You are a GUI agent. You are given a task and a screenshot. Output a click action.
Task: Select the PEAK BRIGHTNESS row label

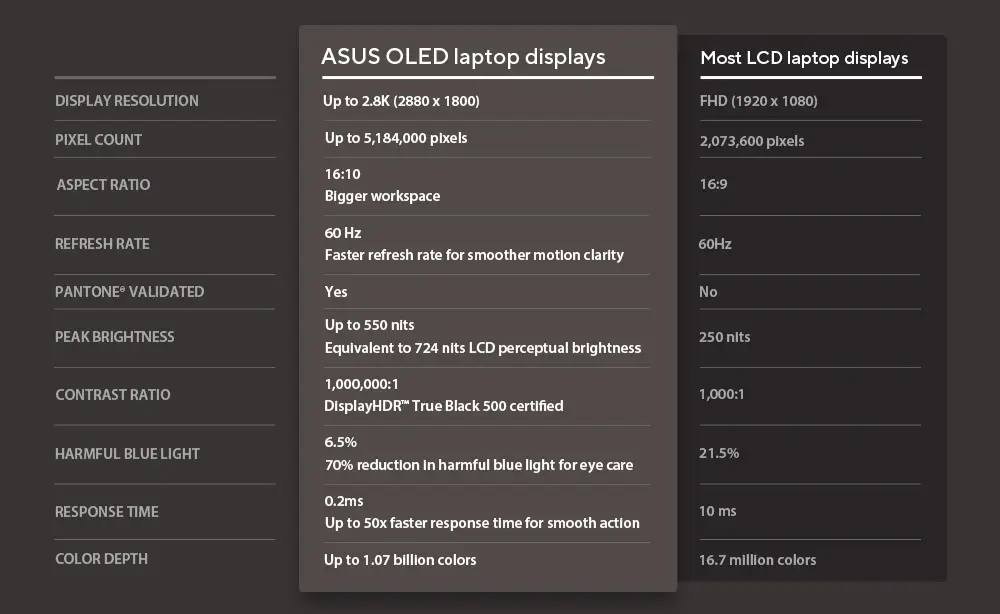pyautogui.click(x=114, y=337)
